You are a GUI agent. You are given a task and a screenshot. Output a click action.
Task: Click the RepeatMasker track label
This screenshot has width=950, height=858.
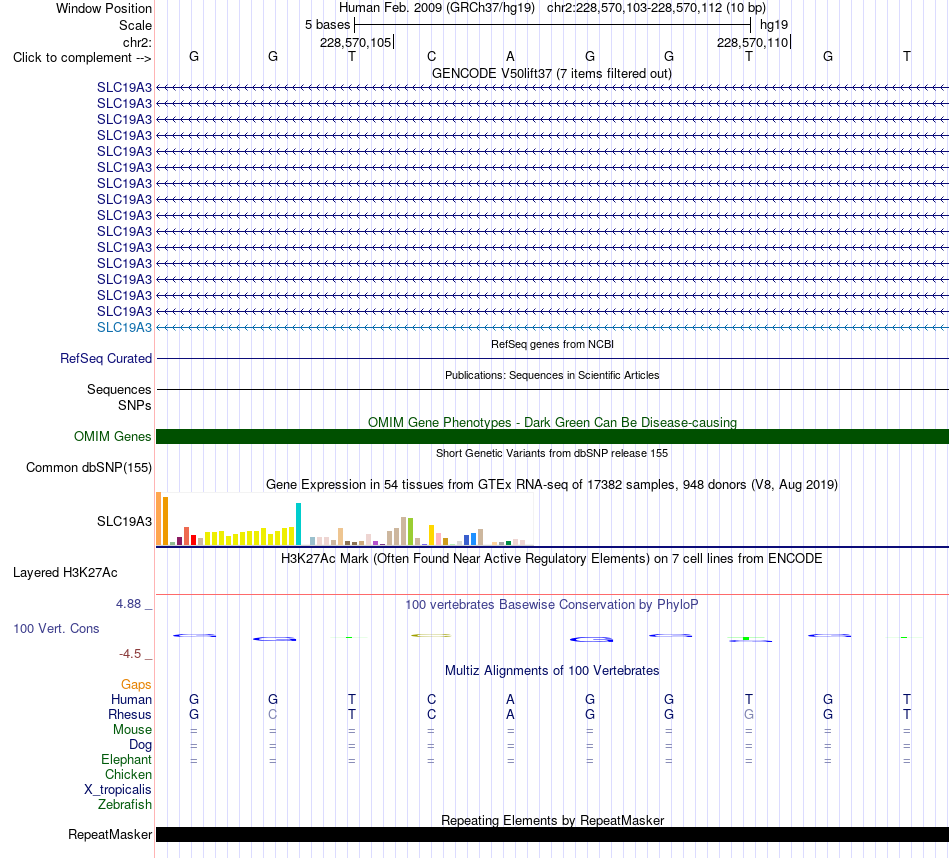[x=110, y=834]
